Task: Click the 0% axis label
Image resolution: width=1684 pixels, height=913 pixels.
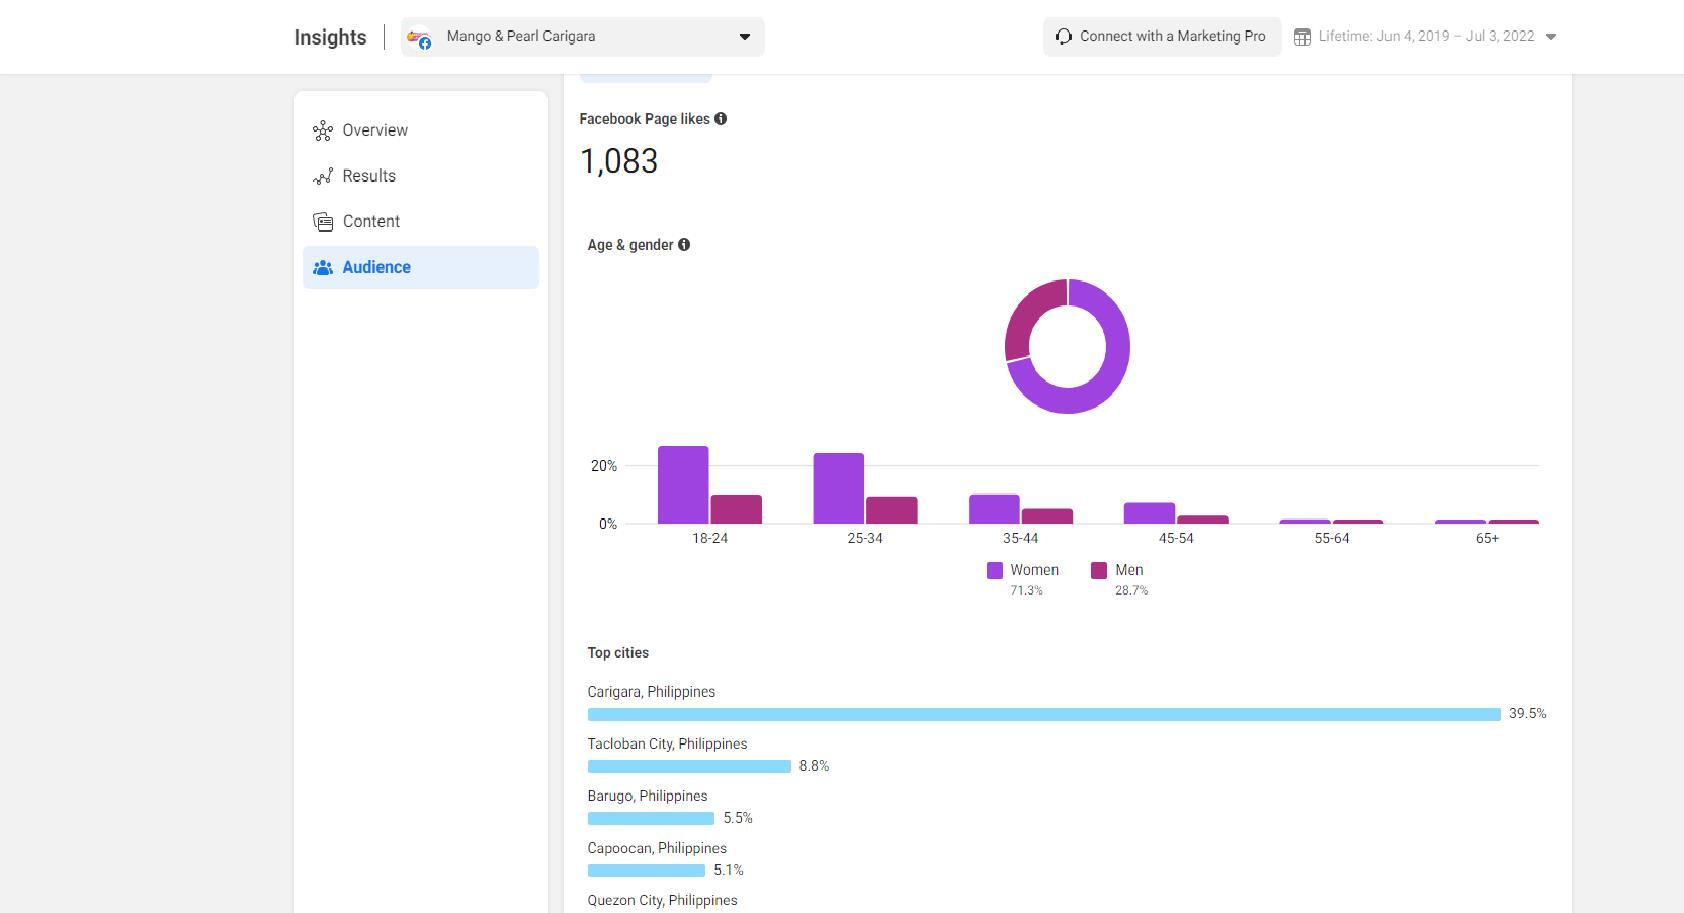Action: [608, 524]
